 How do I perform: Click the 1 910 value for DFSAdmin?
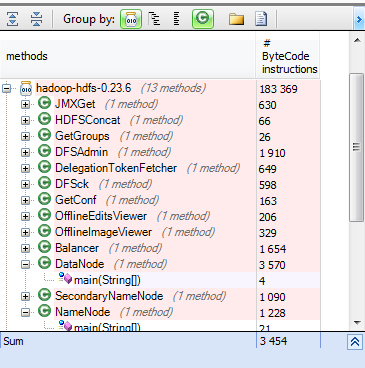click(272, 153)
